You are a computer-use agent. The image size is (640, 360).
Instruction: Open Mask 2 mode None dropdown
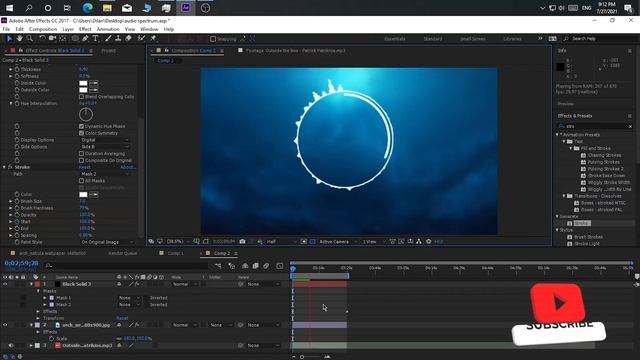click(129, 304)
